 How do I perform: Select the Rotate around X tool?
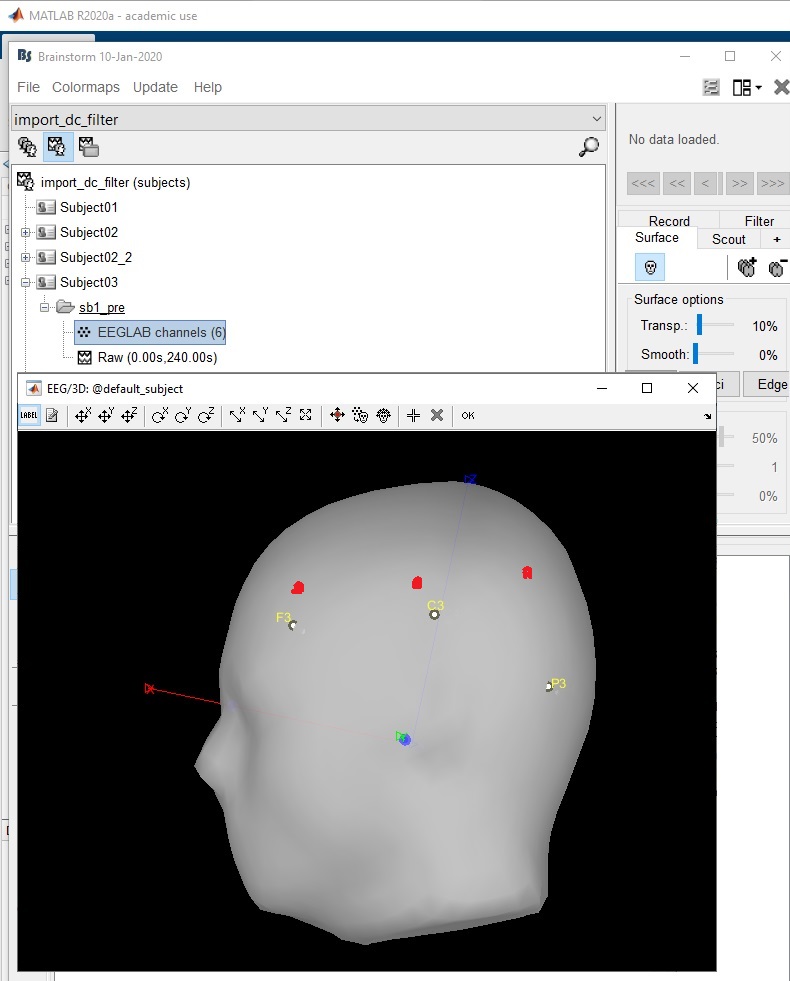point(160,415)
